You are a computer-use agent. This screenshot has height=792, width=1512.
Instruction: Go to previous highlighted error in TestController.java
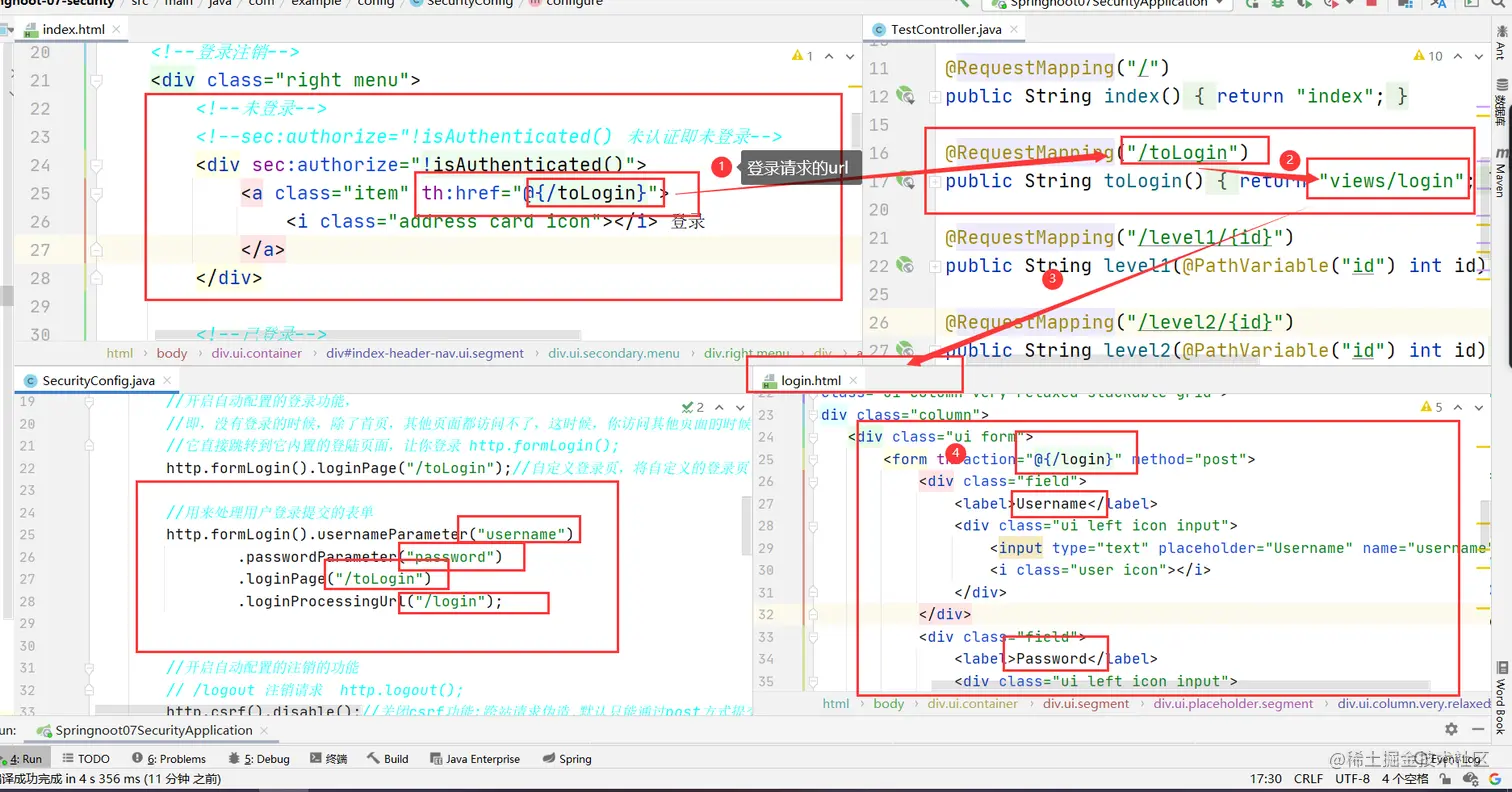[x=1456, y=56]
